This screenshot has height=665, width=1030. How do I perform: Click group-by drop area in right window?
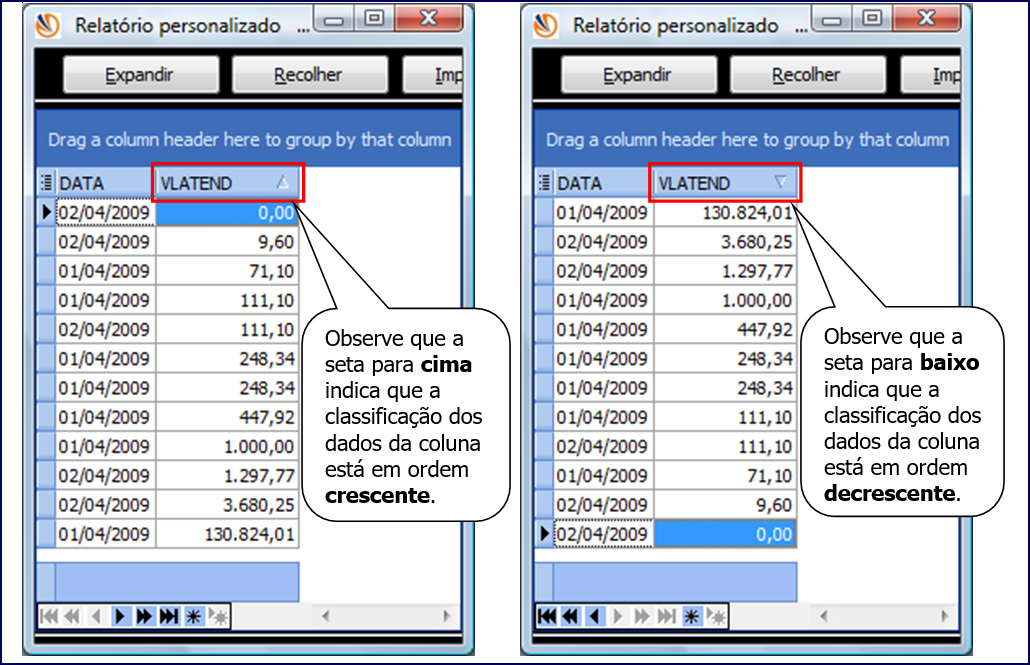(747, 139)
